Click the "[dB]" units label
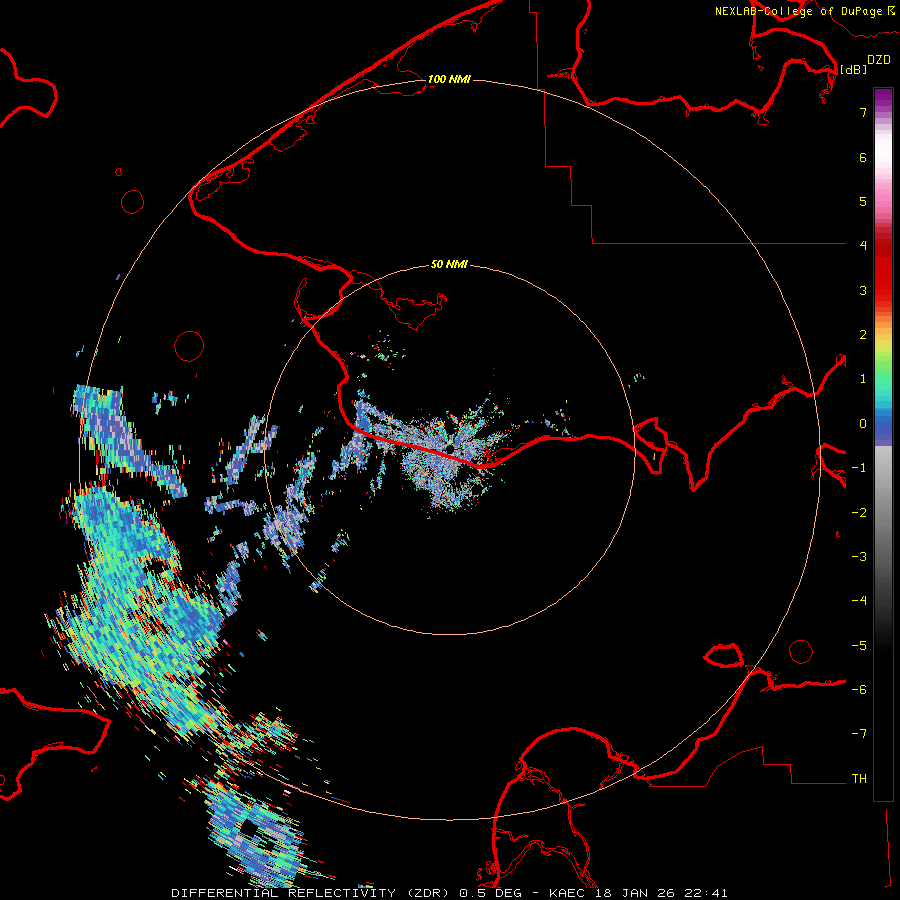The image size is (900, 900). 854,69
